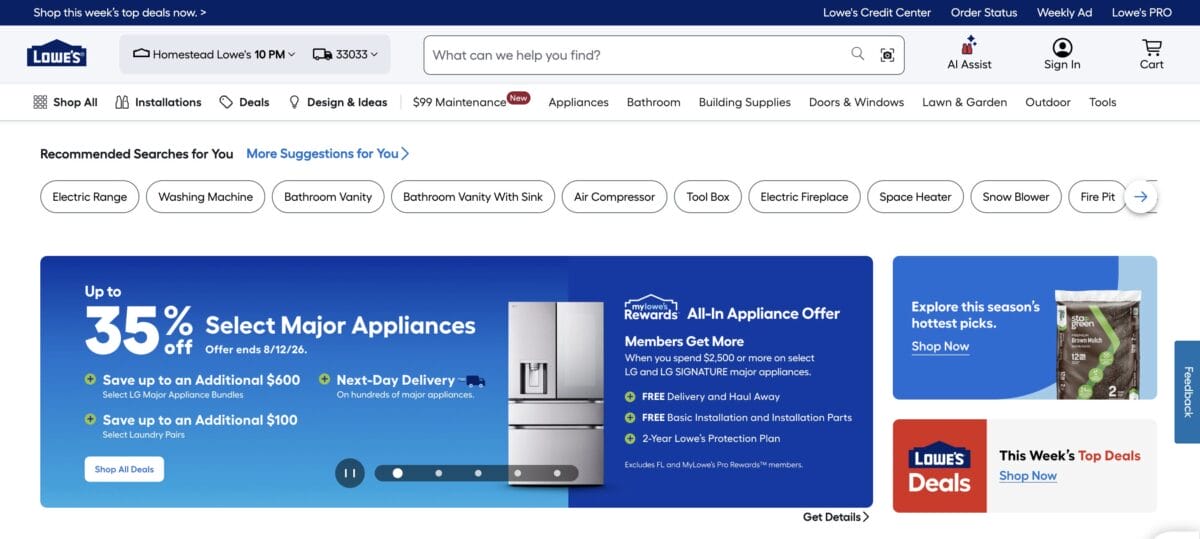Select the Space Heater chip

[915, 197]
